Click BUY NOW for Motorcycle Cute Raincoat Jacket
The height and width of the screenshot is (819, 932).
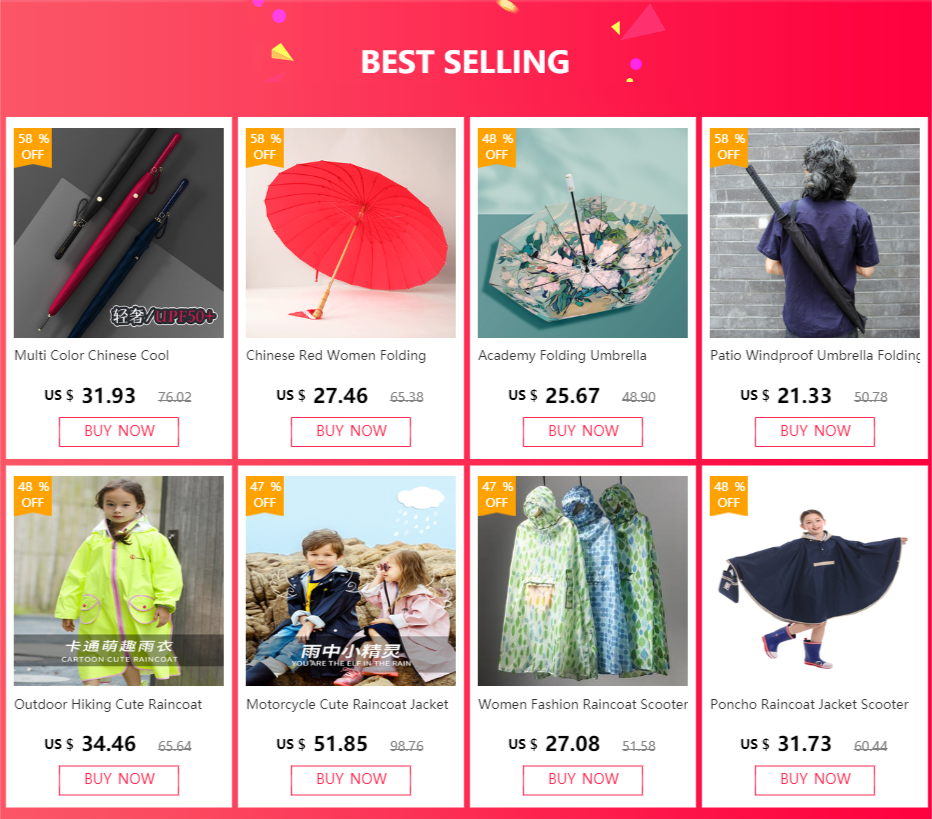pyautogui.click(x=351, y=779)
